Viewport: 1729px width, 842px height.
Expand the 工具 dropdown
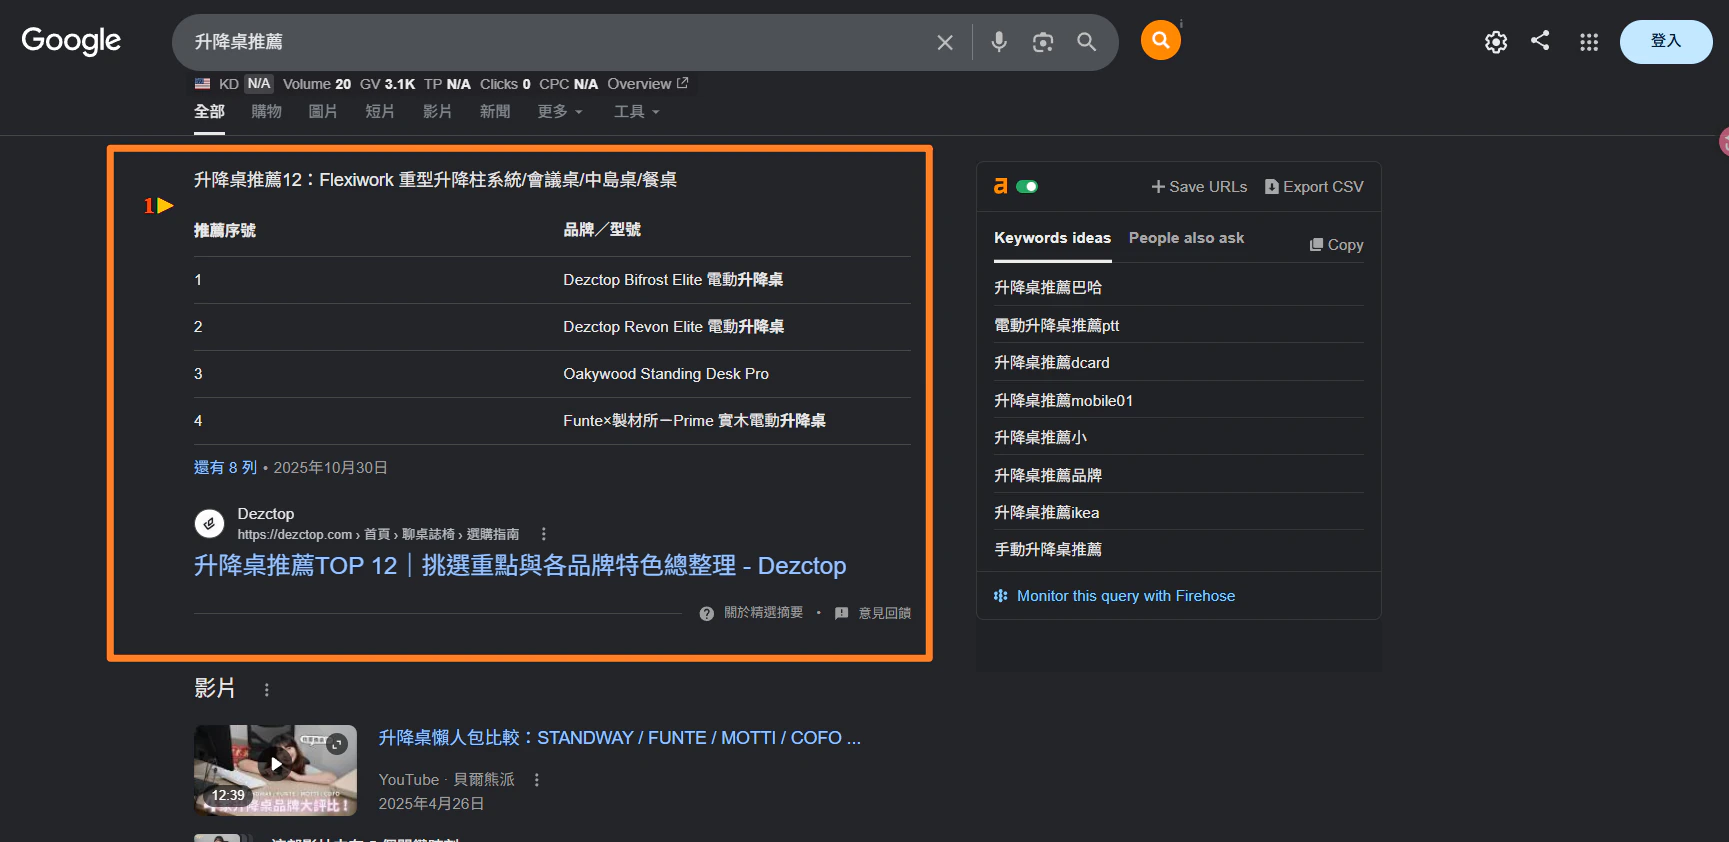coord(637,111)
